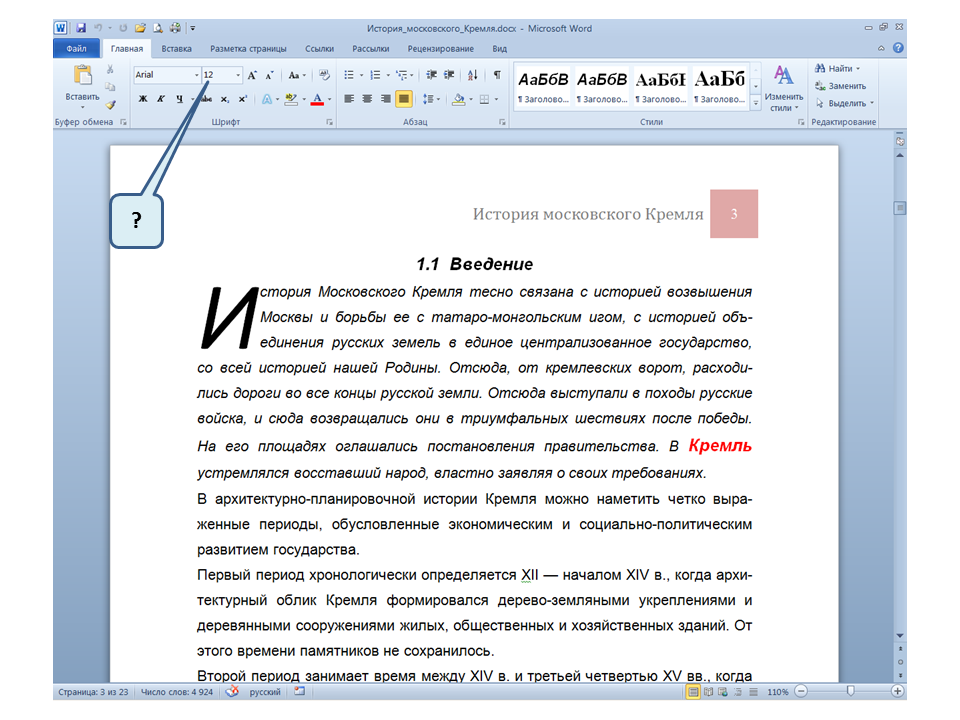Click the Clear Formatting icon
Image resolution: width=960 pixels, height=720 pixels.
click(x=324, y=75)
